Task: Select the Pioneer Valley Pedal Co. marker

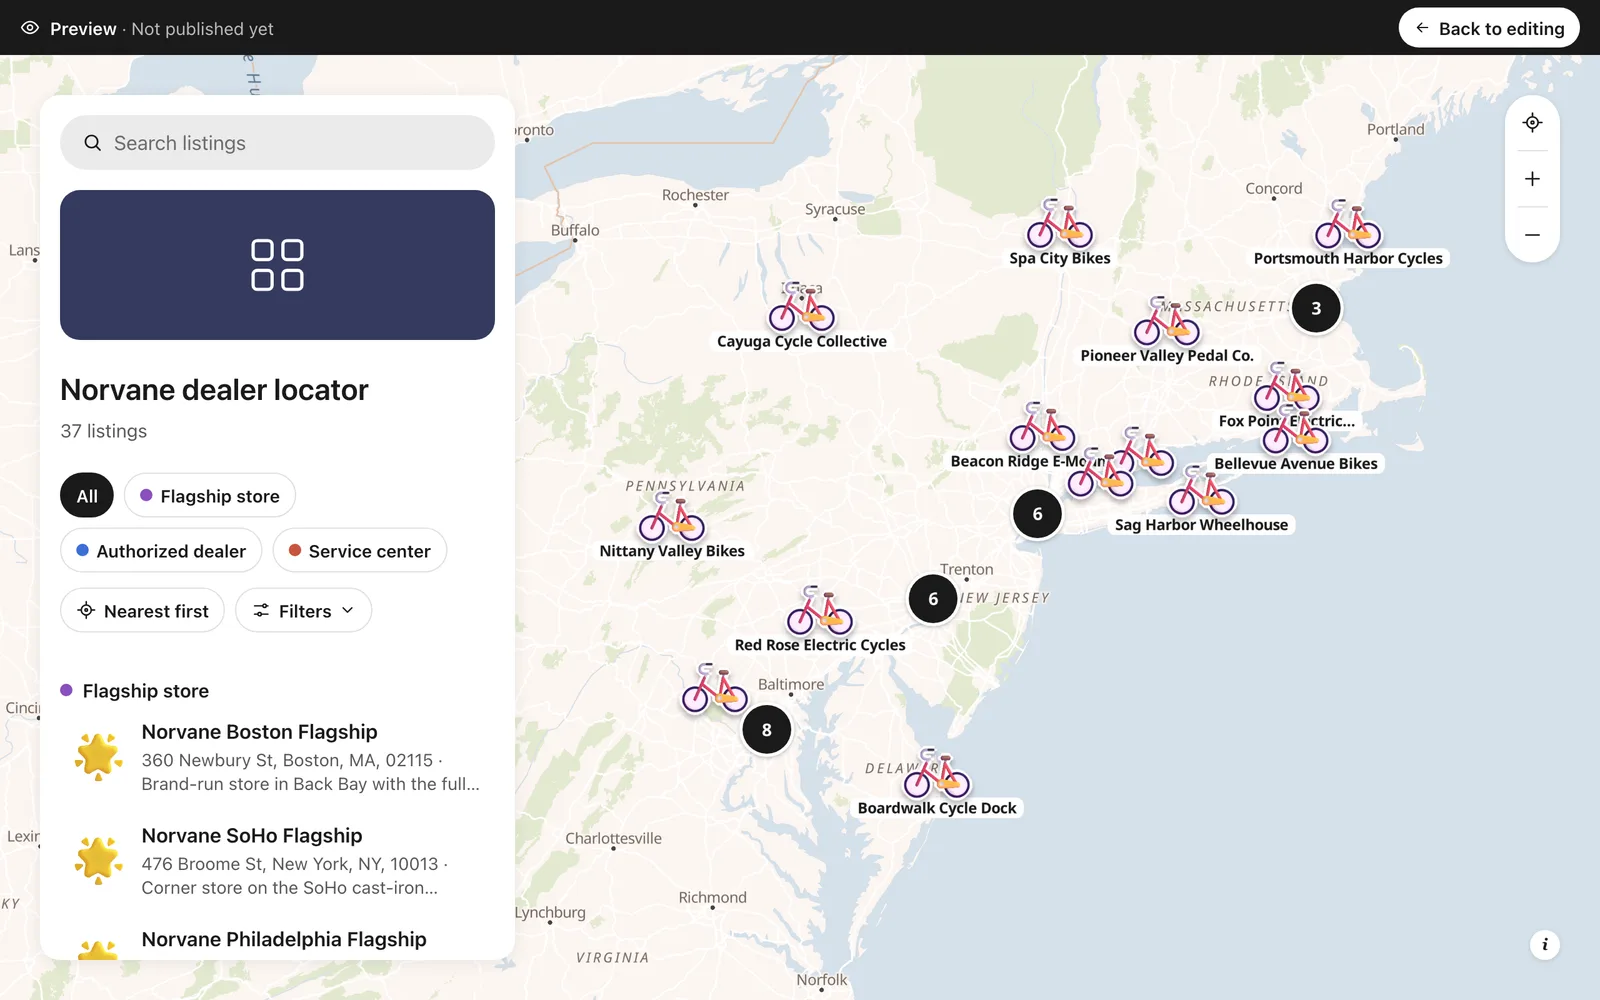Action: tap(1167, 321)
